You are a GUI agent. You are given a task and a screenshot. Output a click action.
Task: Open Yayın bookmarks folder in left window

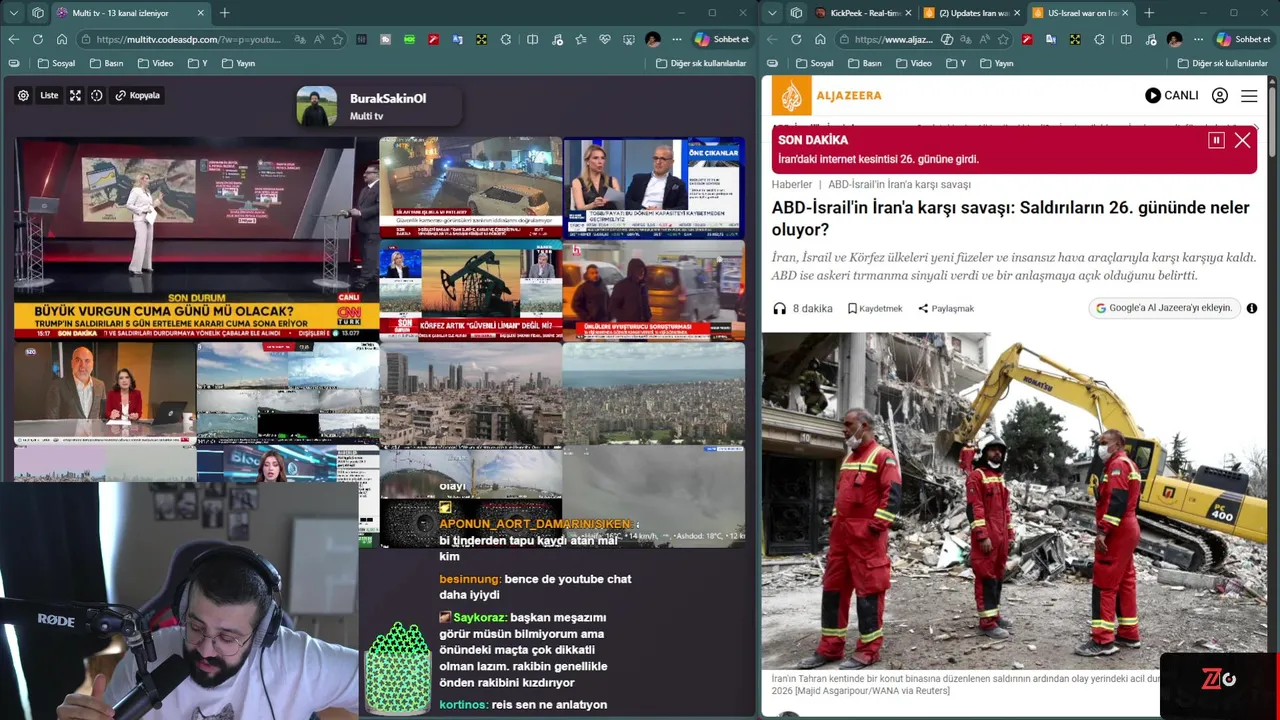click(x=238, y=63)
